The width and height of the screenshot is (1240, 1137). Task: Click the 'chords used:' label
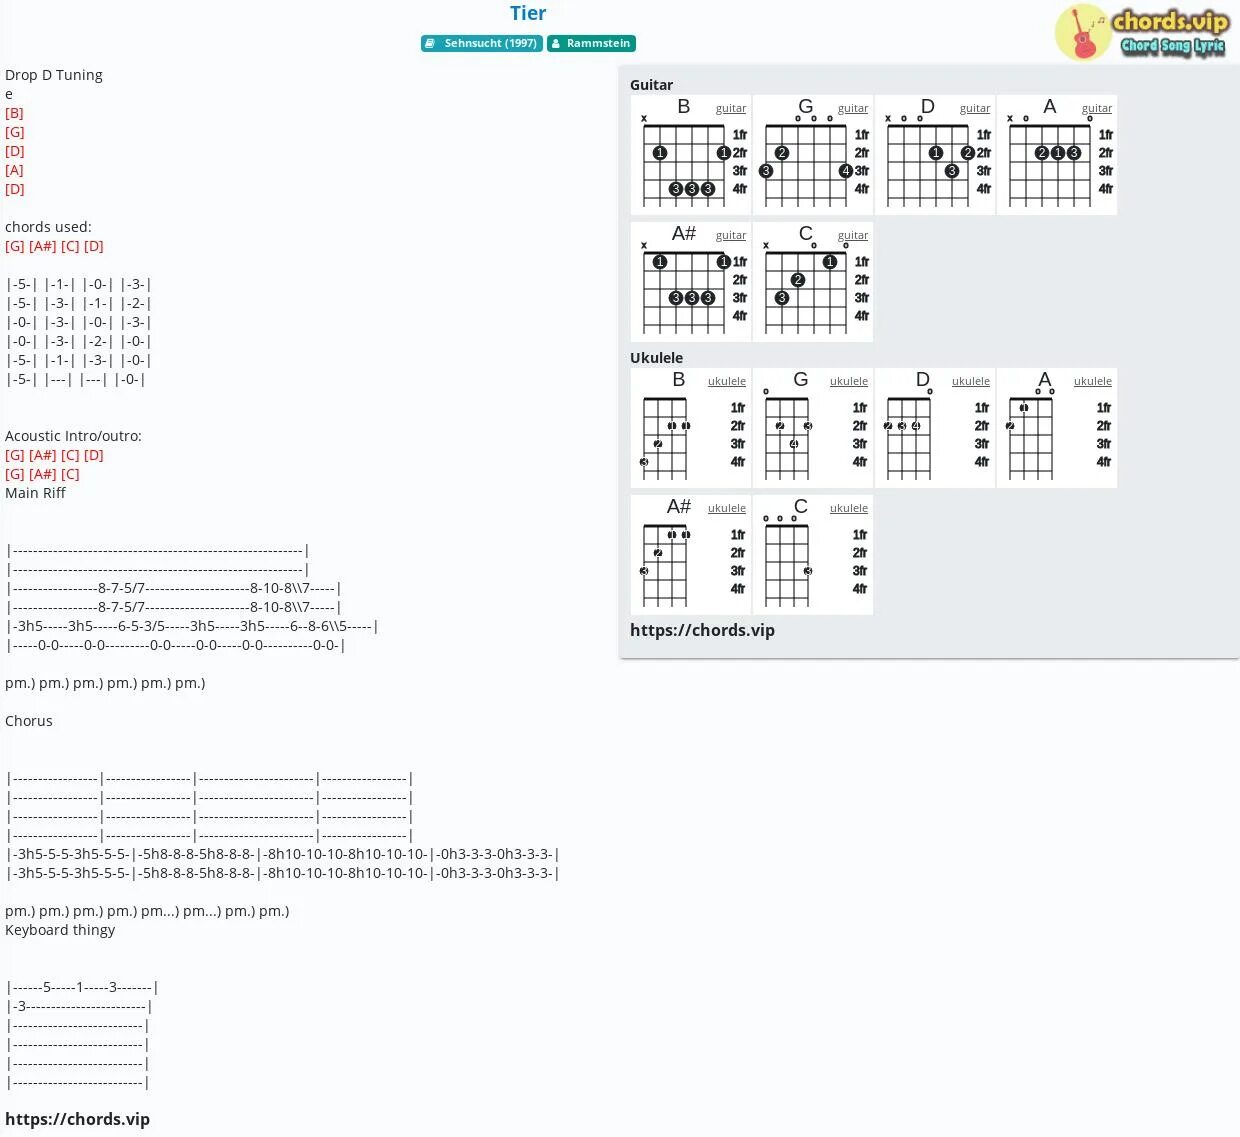pos(48,227)
